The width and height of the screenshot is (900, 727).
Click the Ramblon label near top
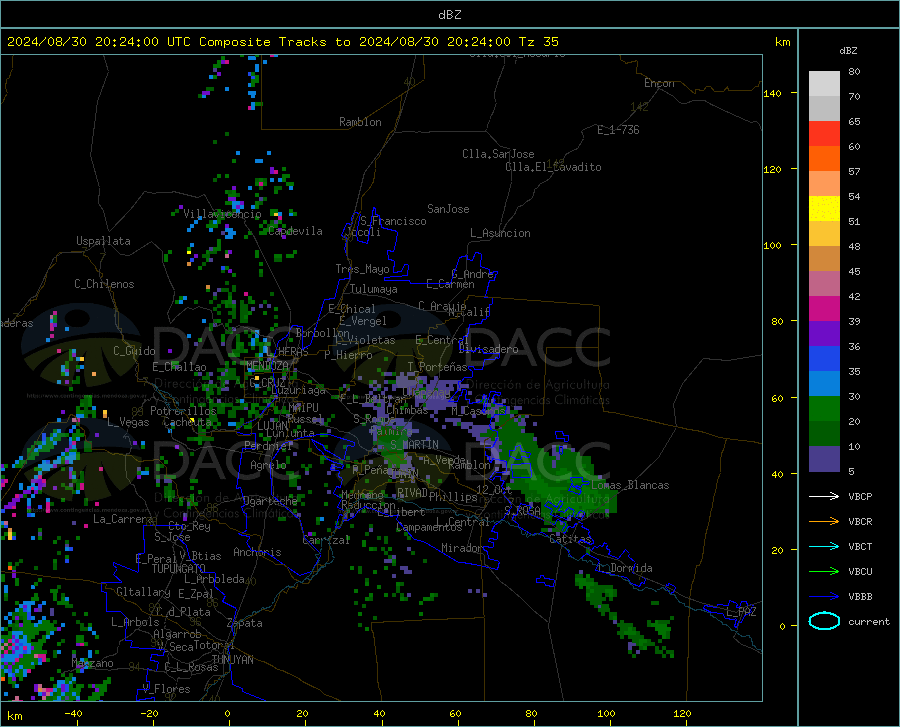coord(360,122)
